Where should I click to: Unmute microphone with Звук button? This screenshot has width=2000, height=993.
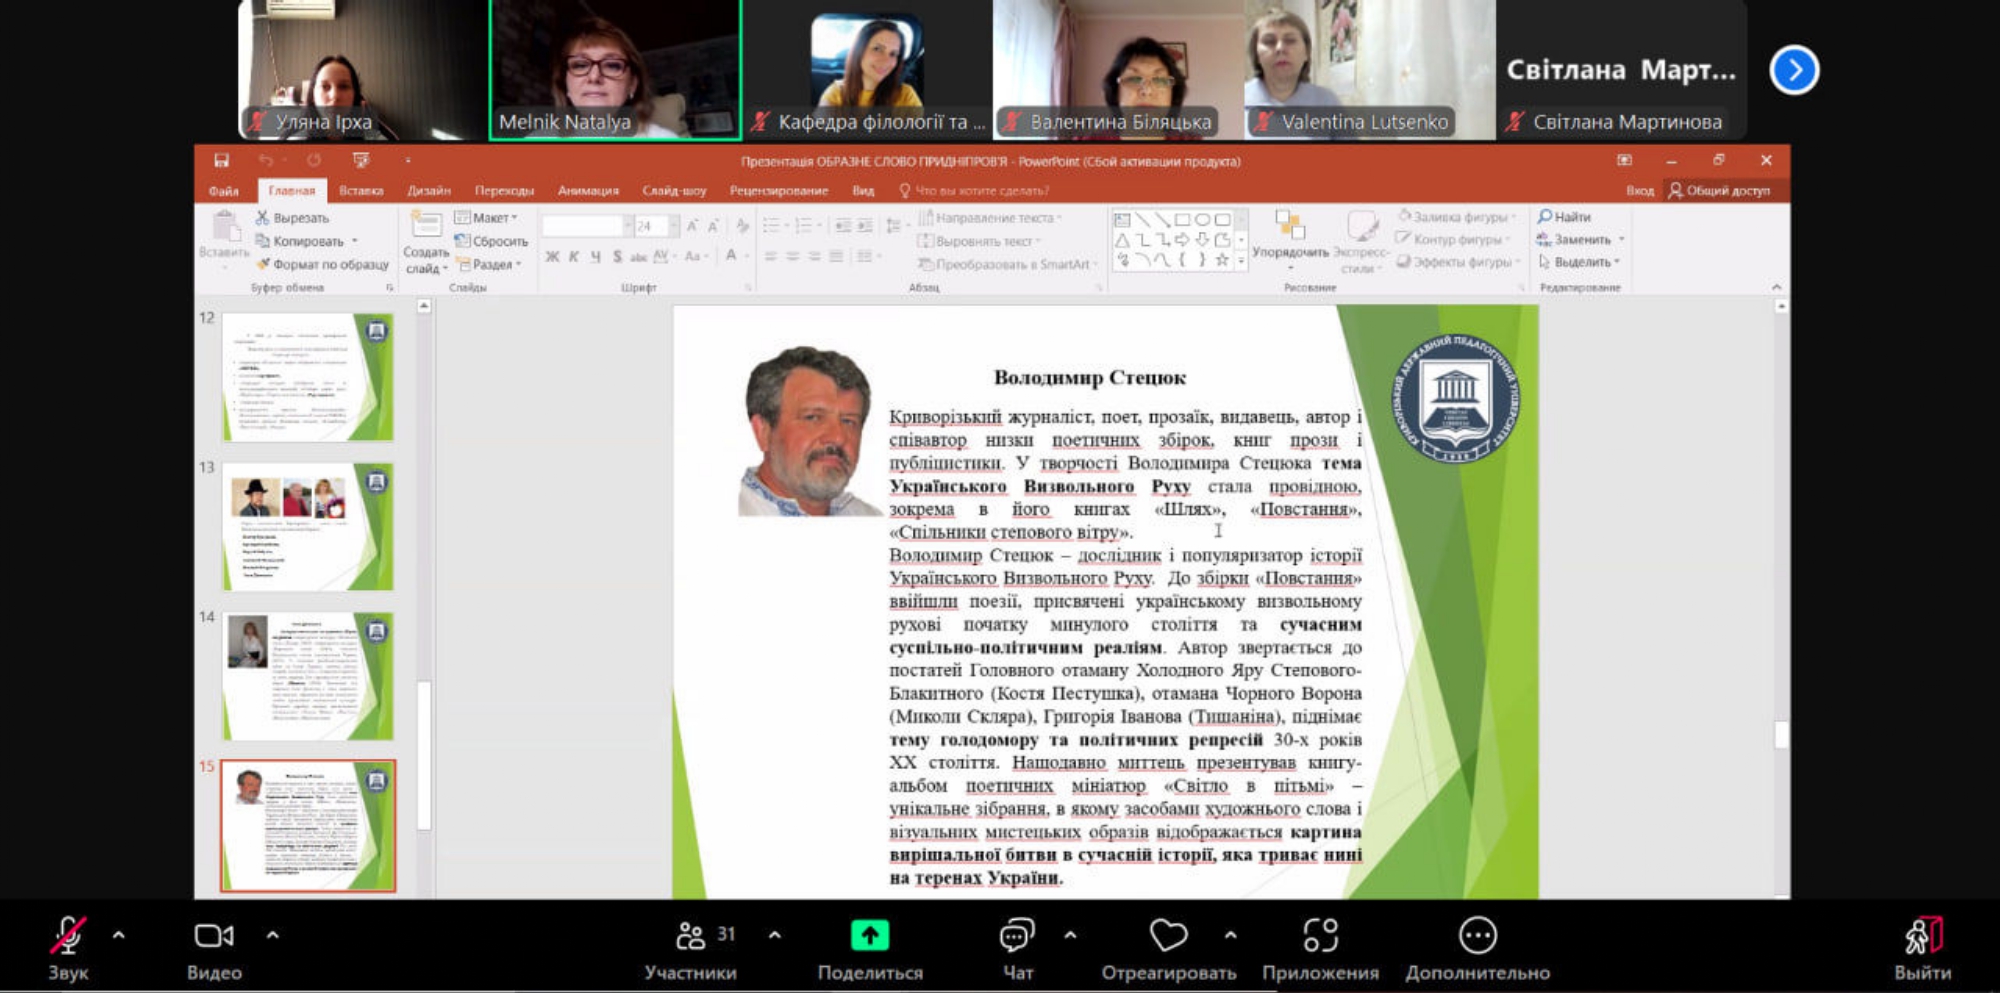click(68, 947)
